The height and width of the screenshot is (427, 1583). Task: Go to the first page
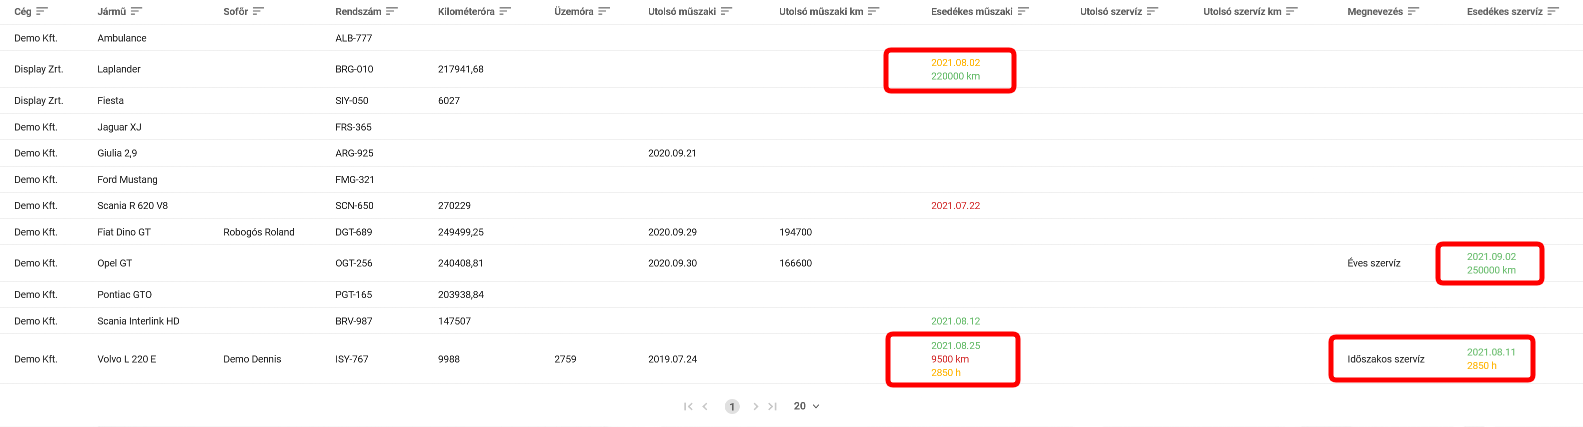click(x=688, y=406)
